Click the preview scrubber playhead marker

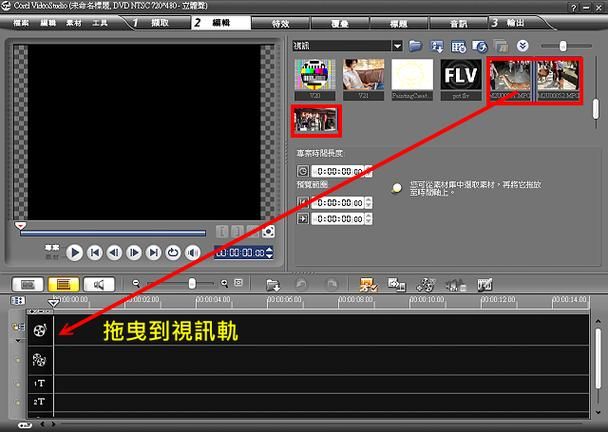click(20, 226)
